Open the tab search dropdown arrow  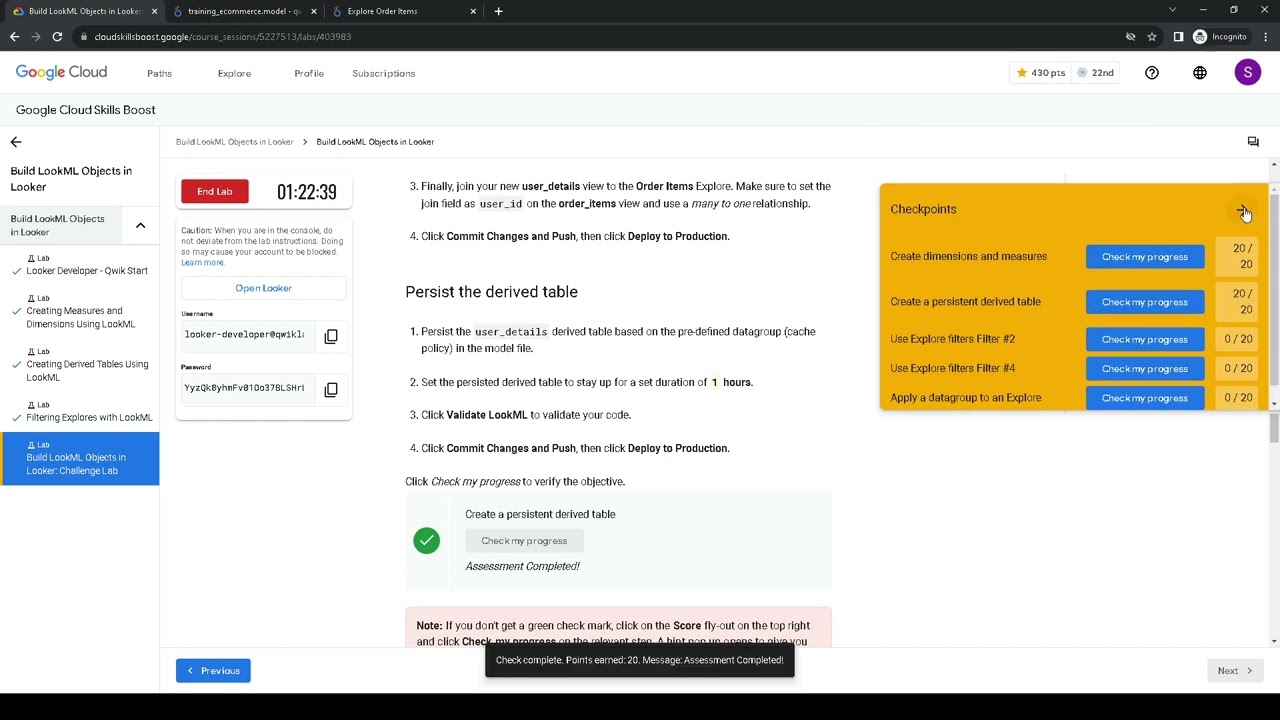[x=1172, y=10]
